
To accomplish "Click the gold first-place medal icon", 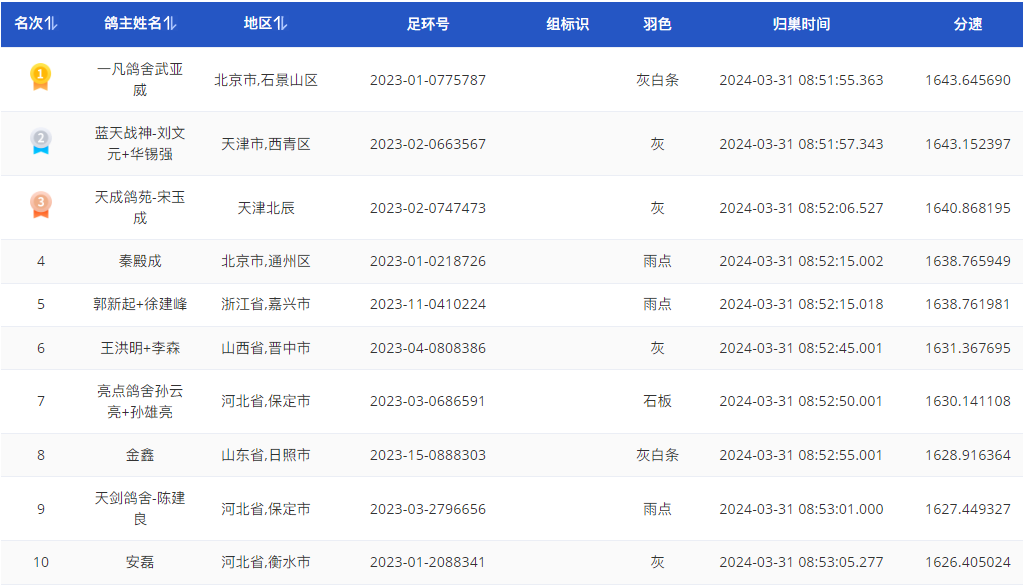I will (40, 78).
